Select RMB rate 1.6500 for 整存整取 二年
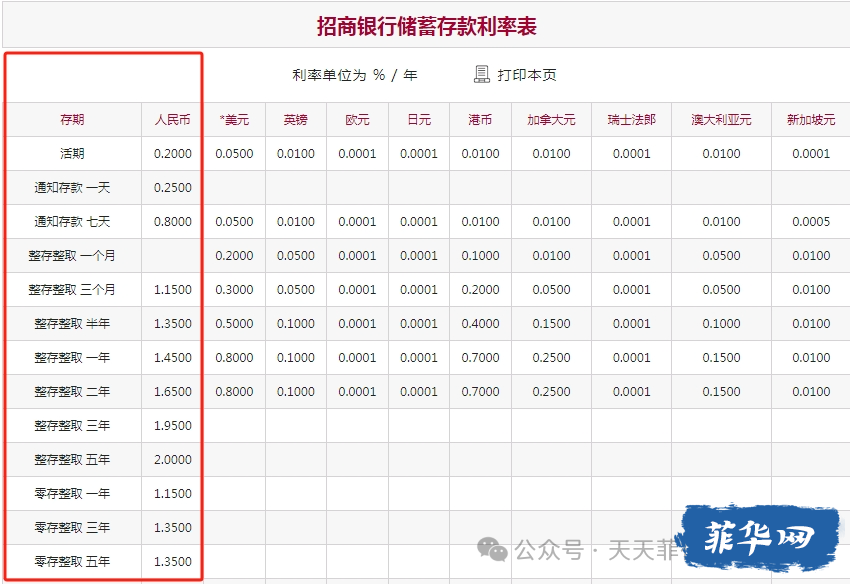Screen dimensions: 850x584 tap(172, 392)
